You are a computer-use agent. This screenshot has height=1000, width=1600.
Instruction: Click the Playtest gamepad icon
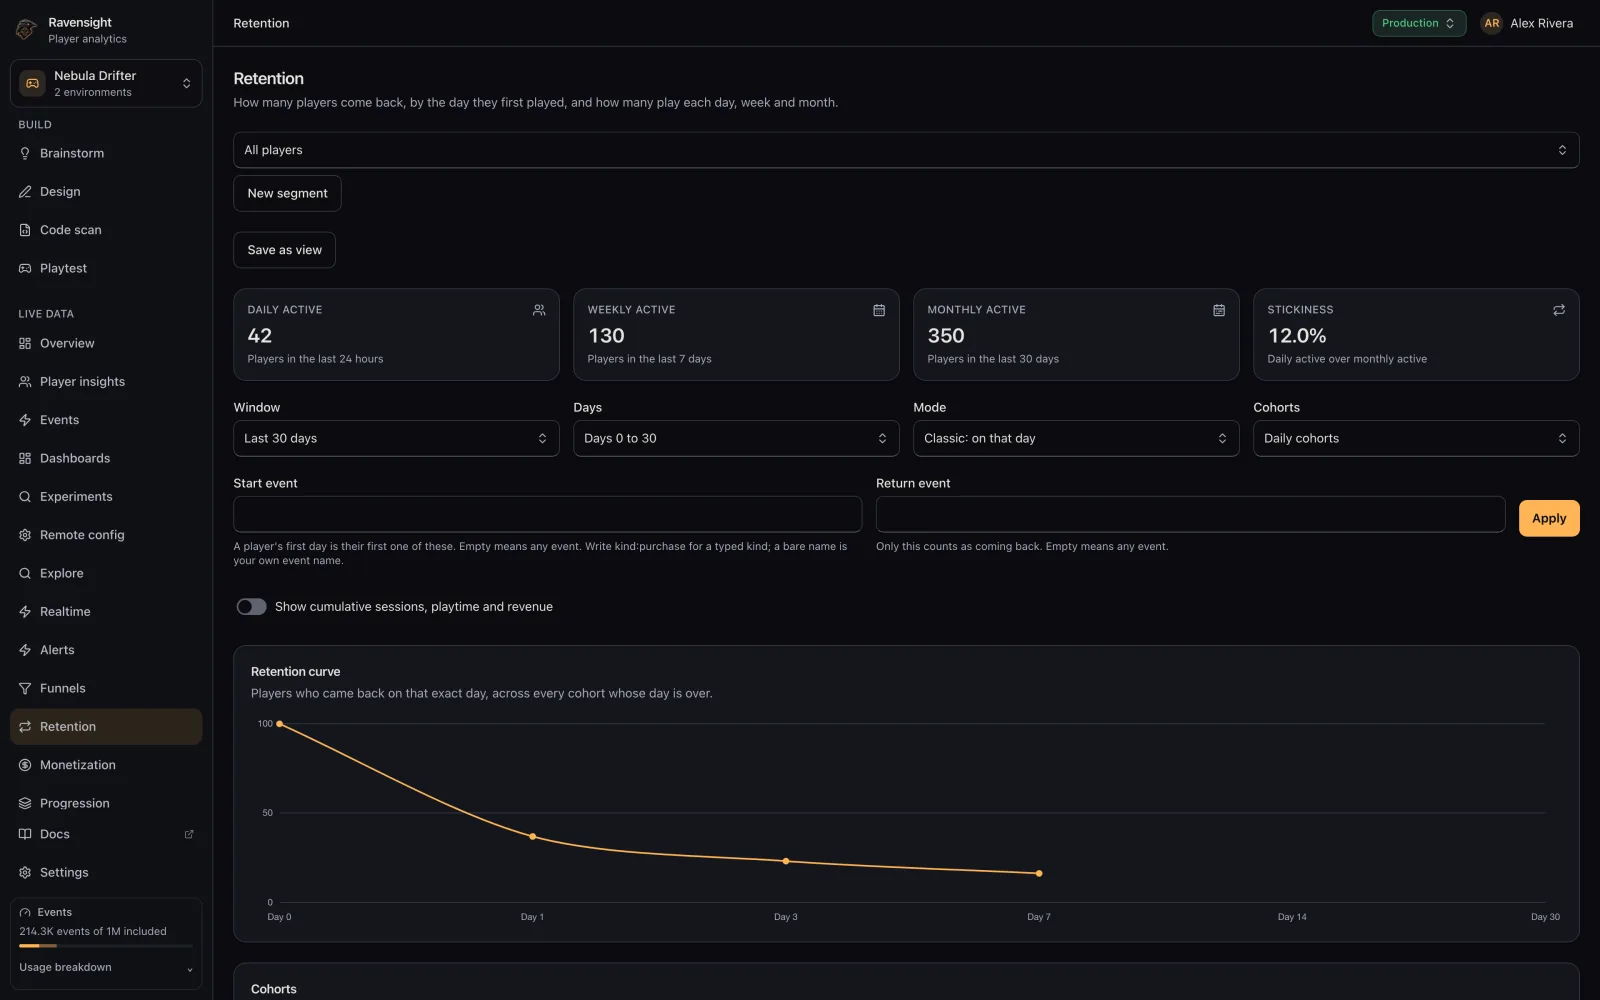[25, 268]
